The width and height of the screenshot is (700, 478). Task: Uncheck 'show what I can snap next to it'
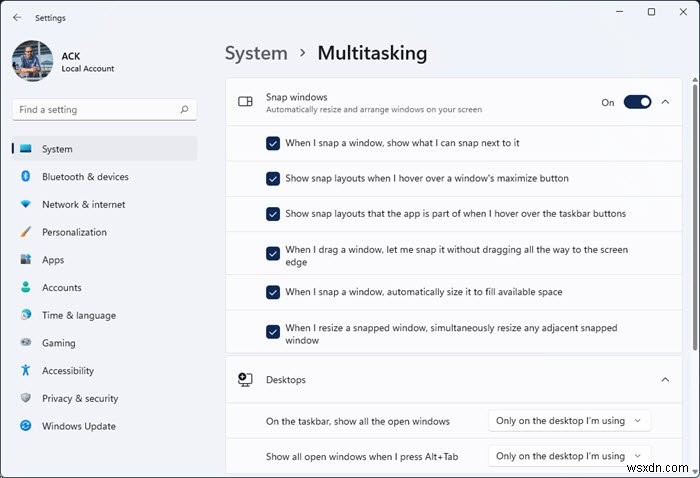pyautogui.click(x=273, y=143)
